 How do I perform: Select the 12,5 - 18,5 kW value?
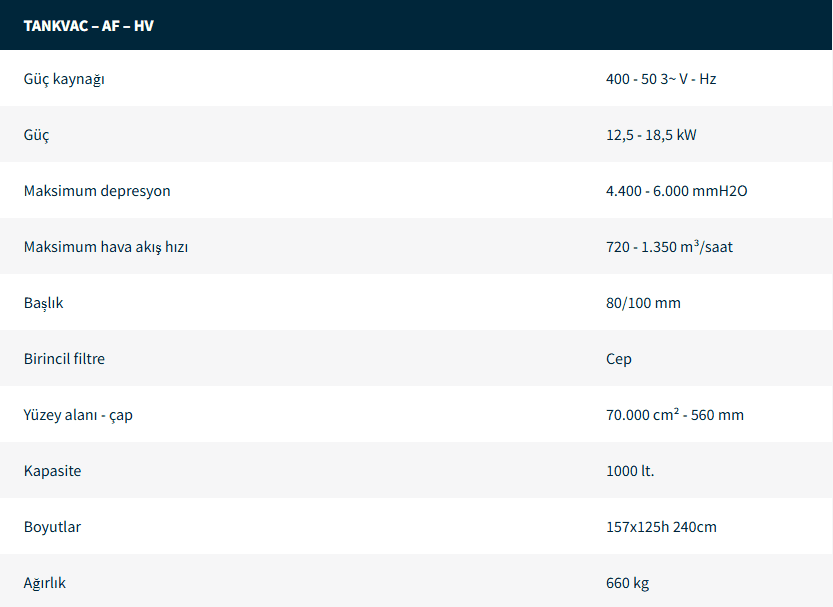[651, 135]
